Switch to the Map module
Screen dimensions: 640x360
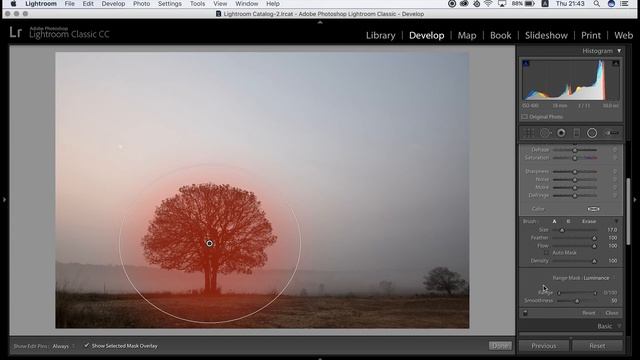467,36
